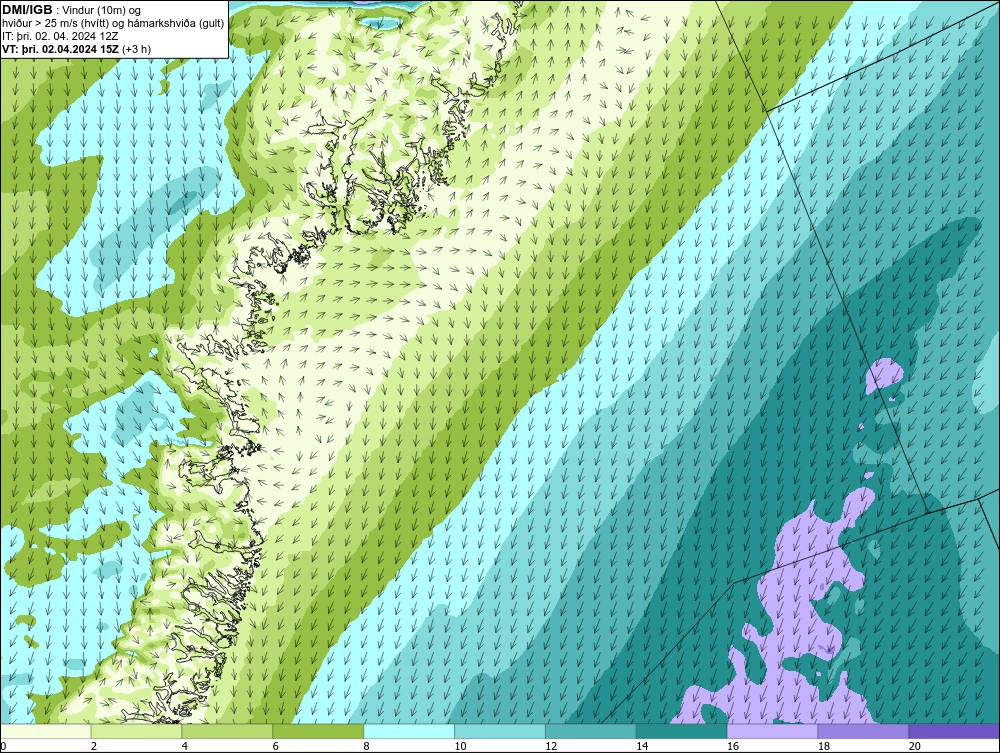1000x753 pixels.
Task: Click the 6–8 m/s olive green legend swatch
Action: click(x=318, y=731)
